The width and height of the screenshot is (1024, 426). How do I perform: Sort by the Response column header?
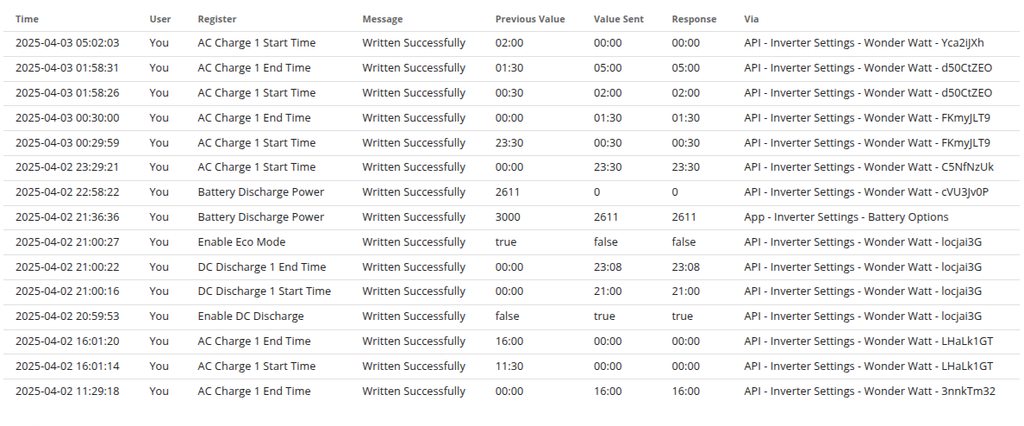(x=694, y=19)
